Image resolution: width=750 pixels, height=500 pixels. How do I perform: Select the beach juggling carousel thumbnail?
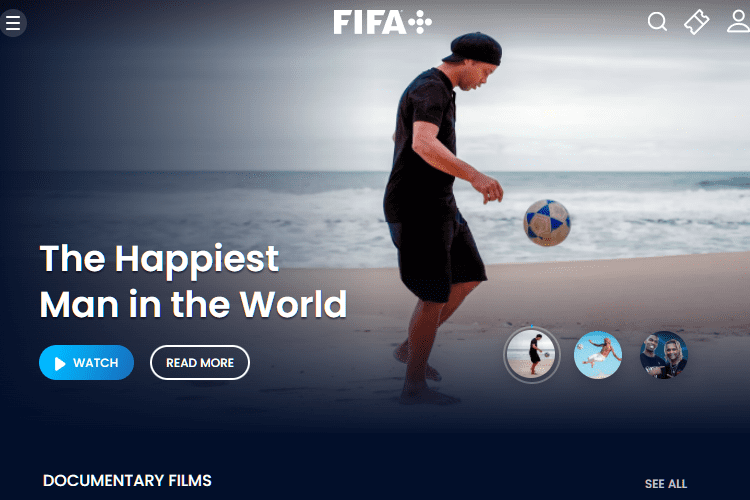532,355
